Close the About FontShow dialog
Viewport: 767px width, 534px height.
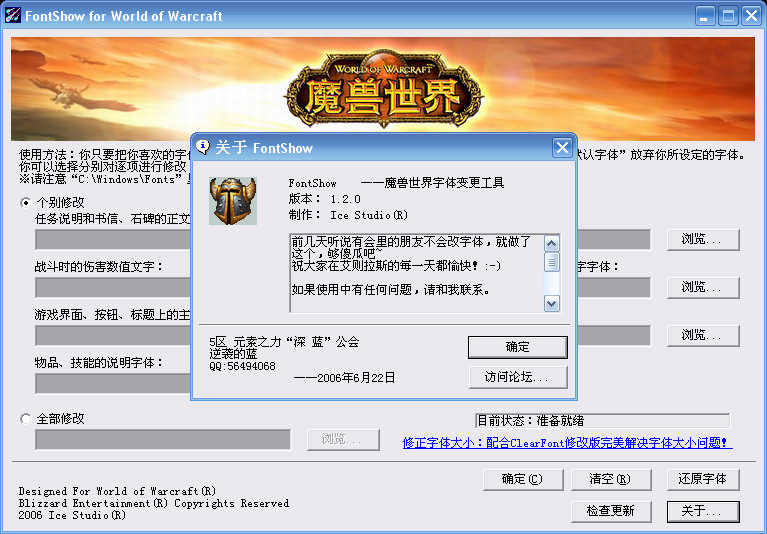[x=562, y=147]
